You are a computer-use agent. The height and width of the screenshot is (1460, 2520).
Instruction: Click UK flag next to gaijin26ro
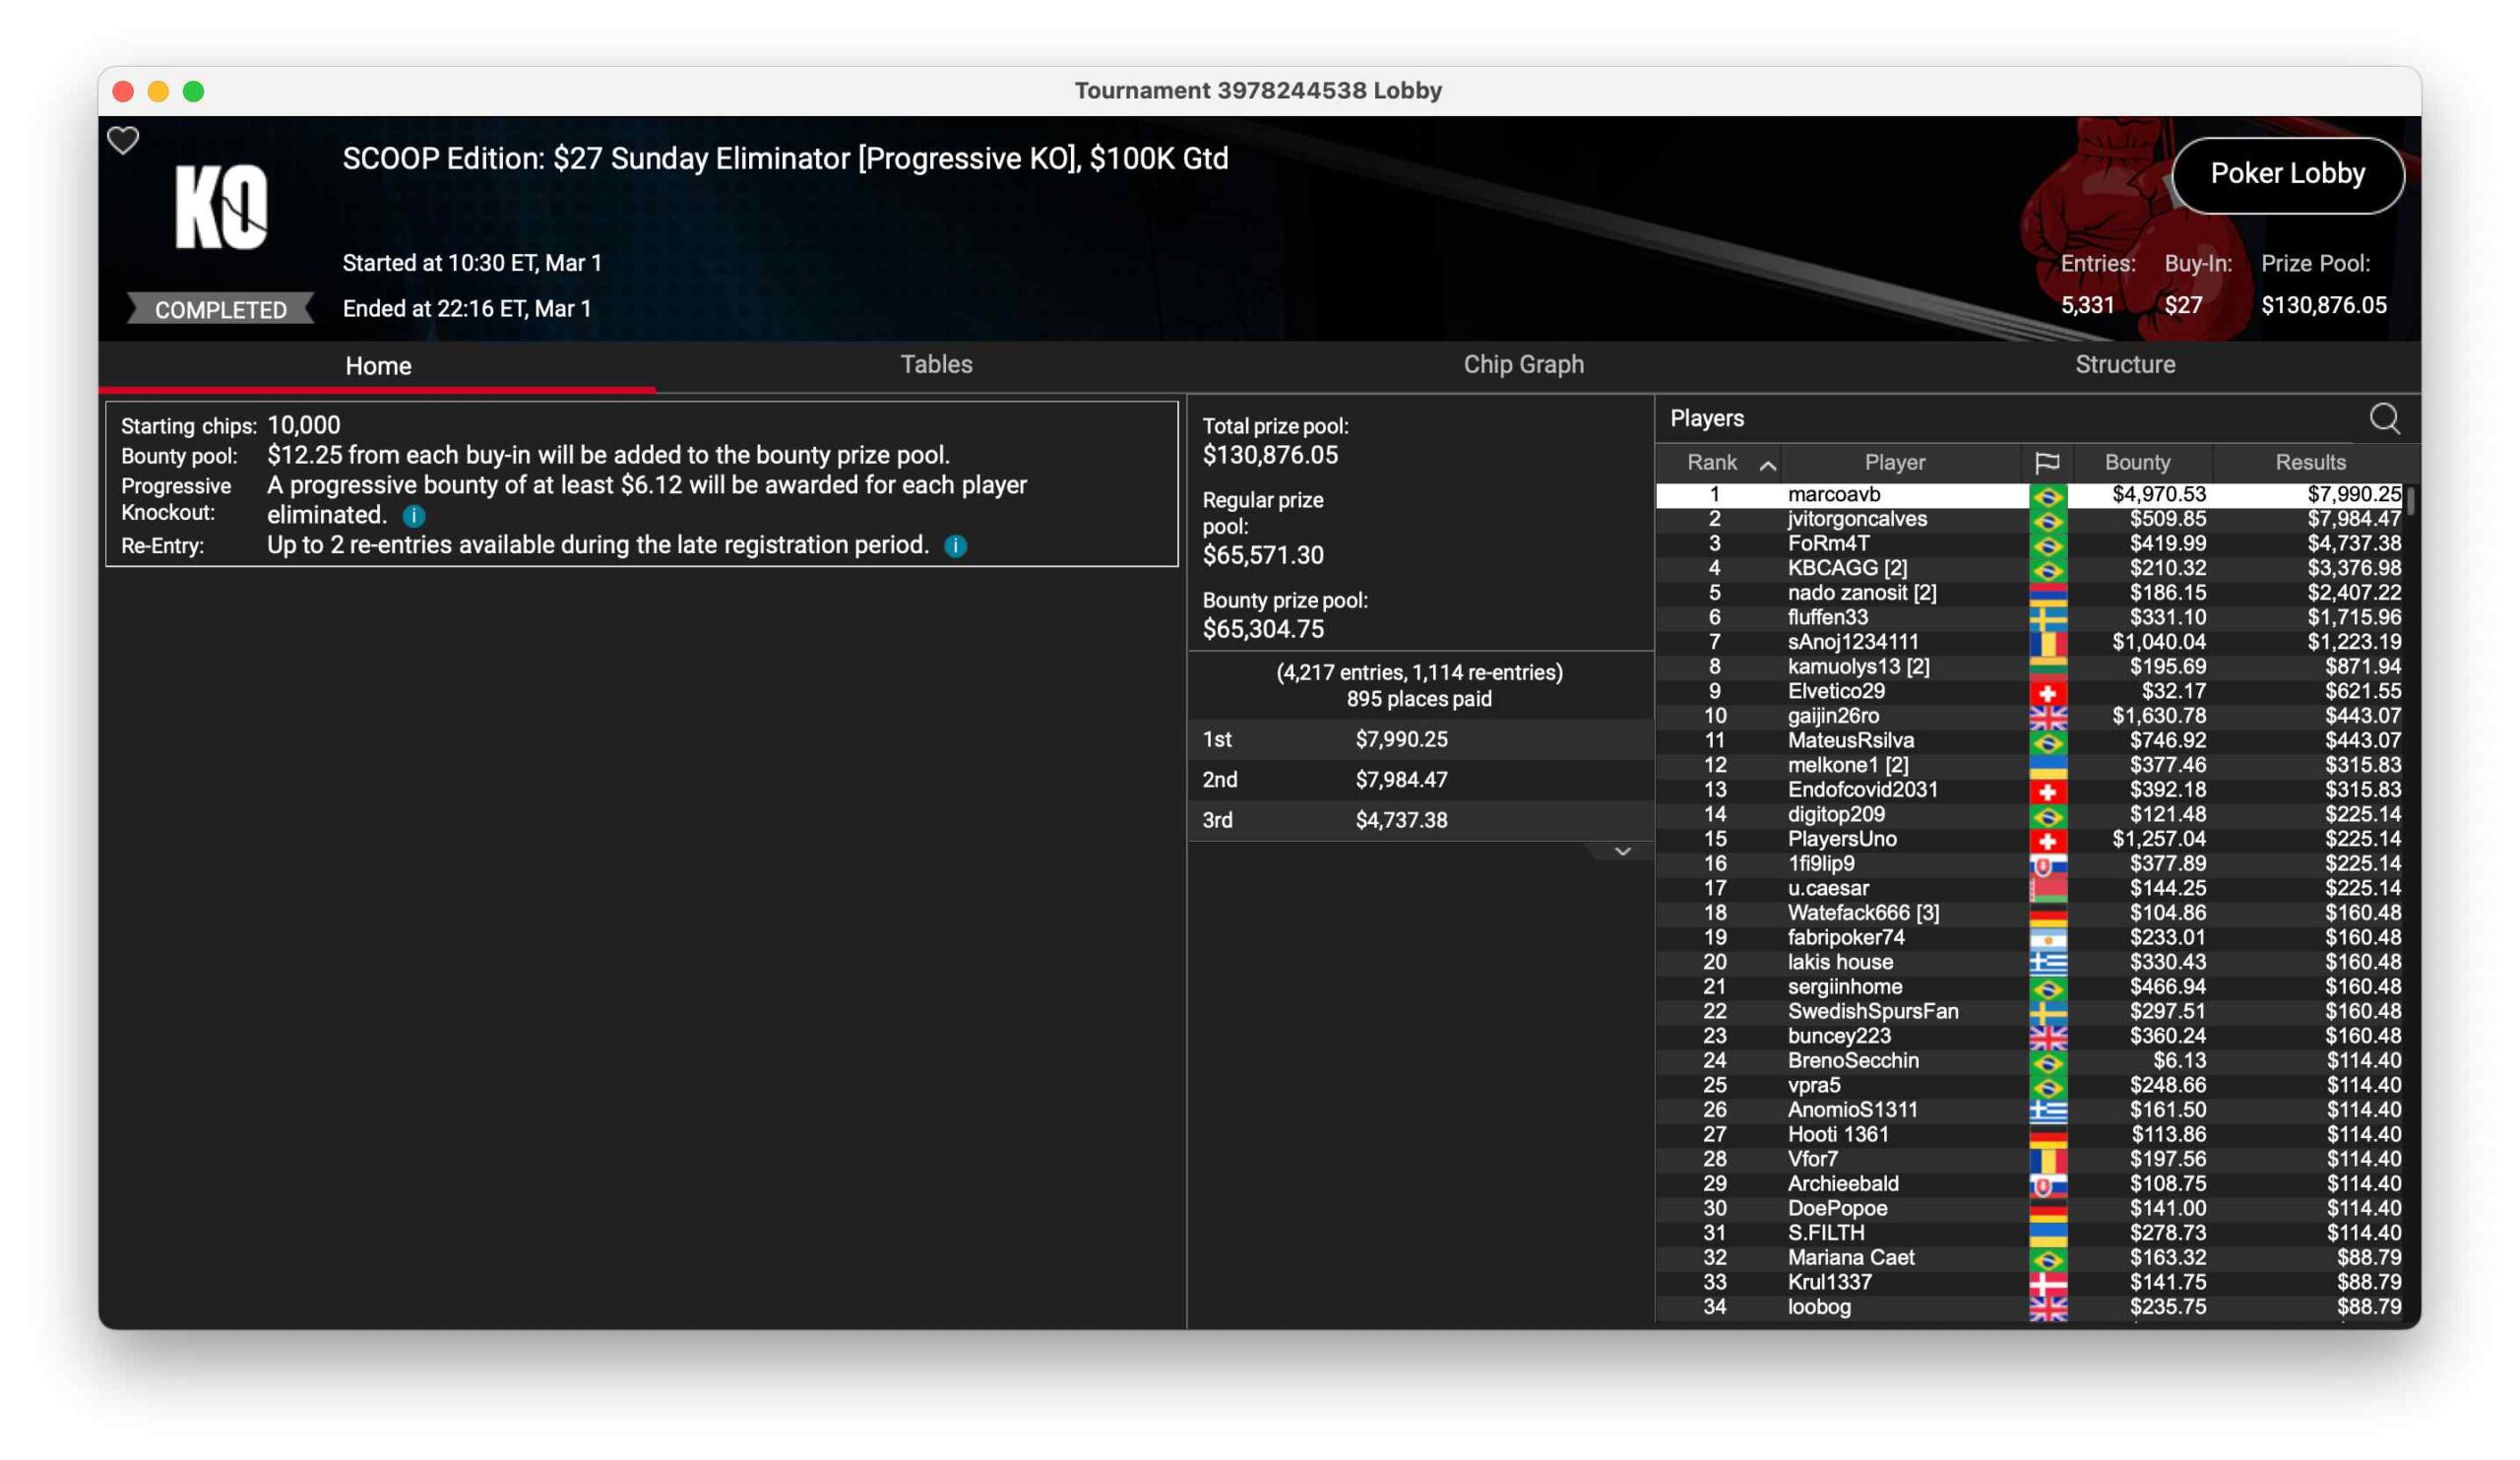[2047, 716]
